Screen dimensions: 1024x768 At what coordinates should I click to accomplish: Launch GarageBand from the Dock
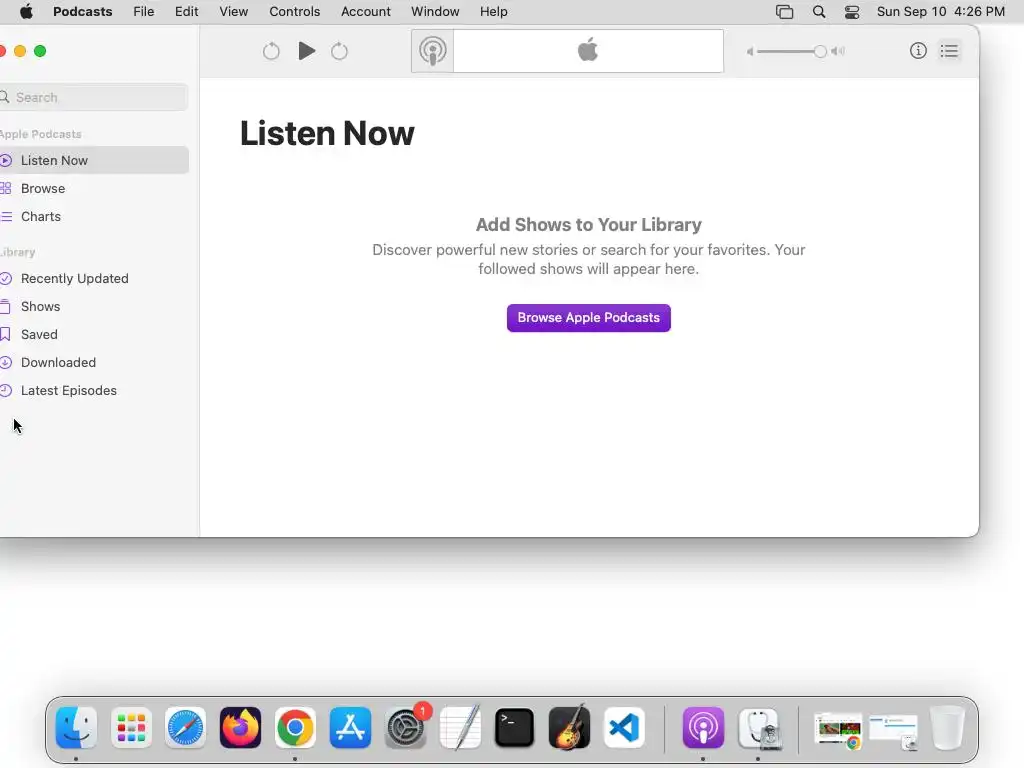569,728
